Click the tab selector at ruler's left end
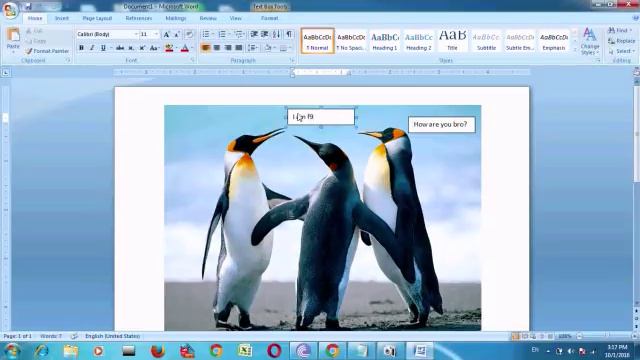The width and height of the screenshot is (640, 360). click(x=6, y=73)
